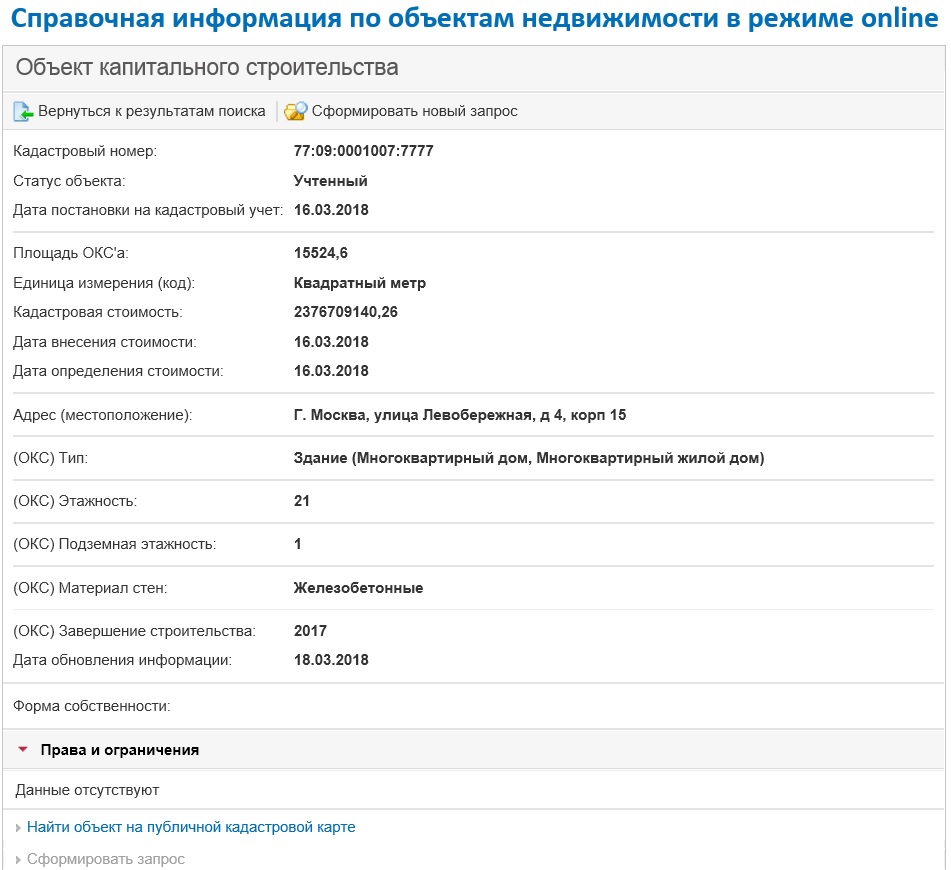The image size is (951, 870).
Task: Click building type value "Здание (Многоквартирный дом...)"
Action: tap(528, 459)
